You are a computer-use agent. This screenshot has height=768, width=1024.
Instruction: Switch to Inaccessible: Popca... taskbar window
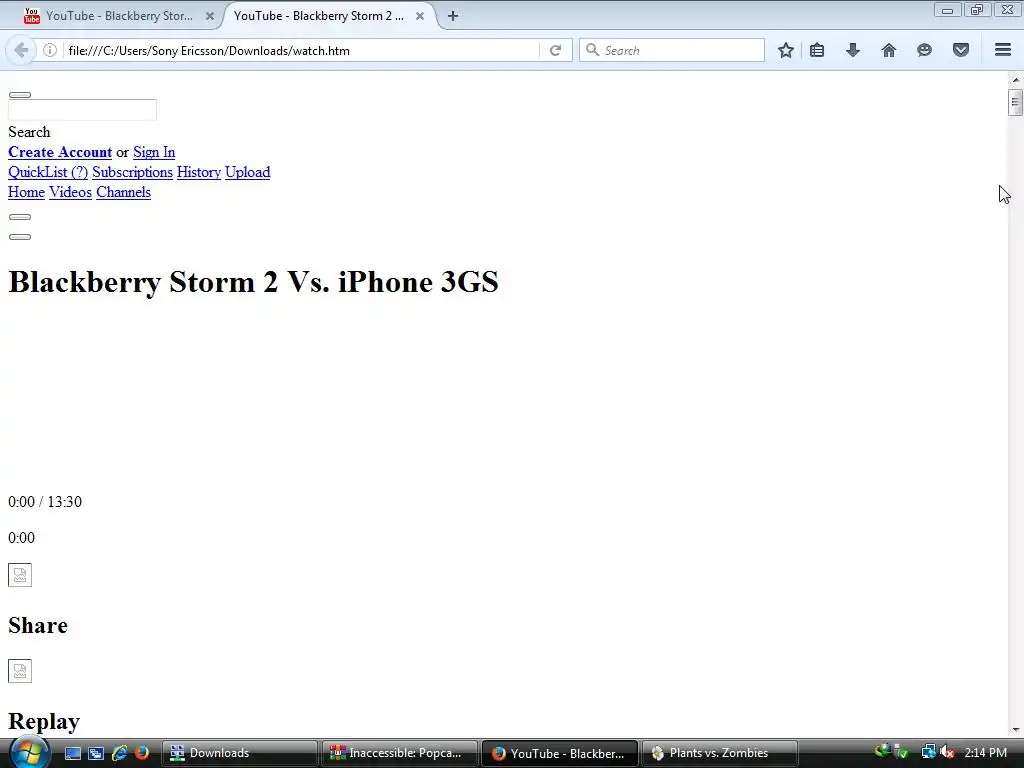click(x=400, y=754)
